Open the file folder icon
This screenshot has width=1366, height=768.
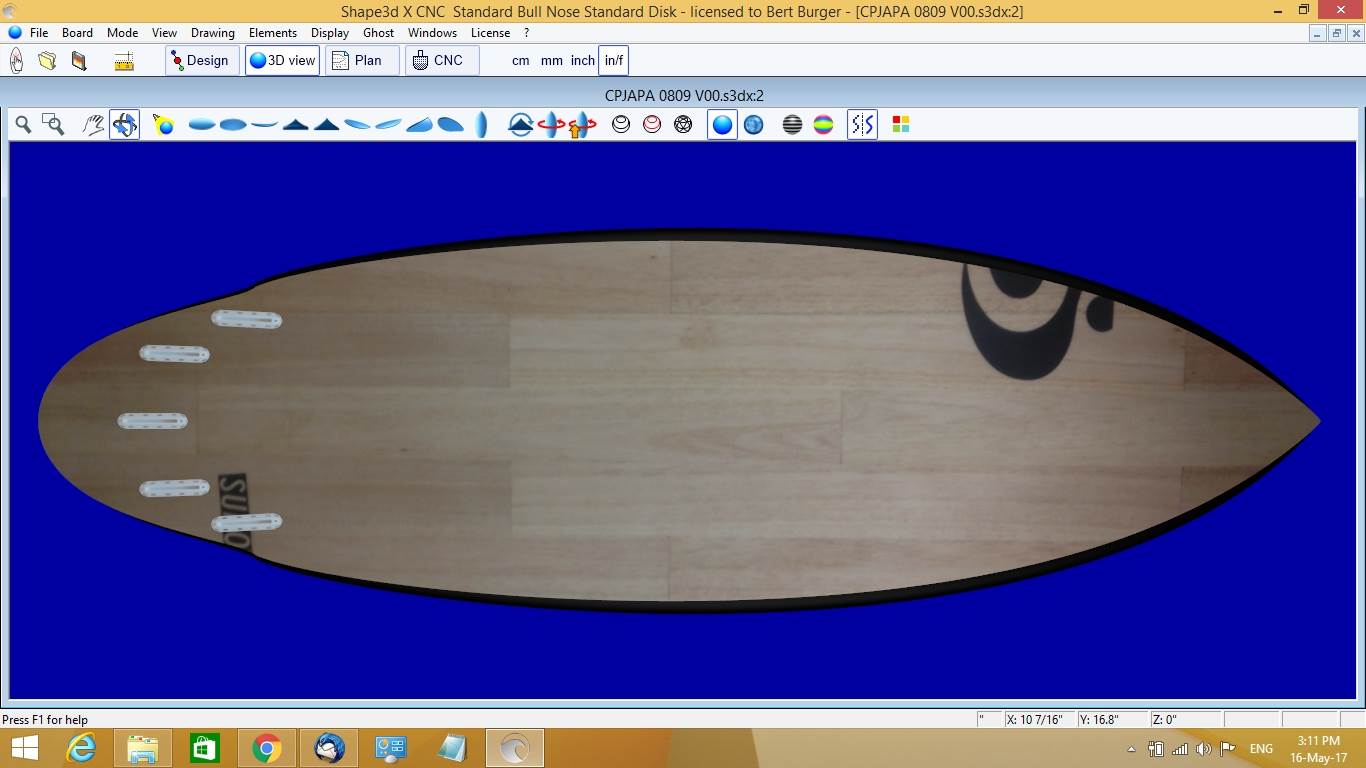coord(47,61)
